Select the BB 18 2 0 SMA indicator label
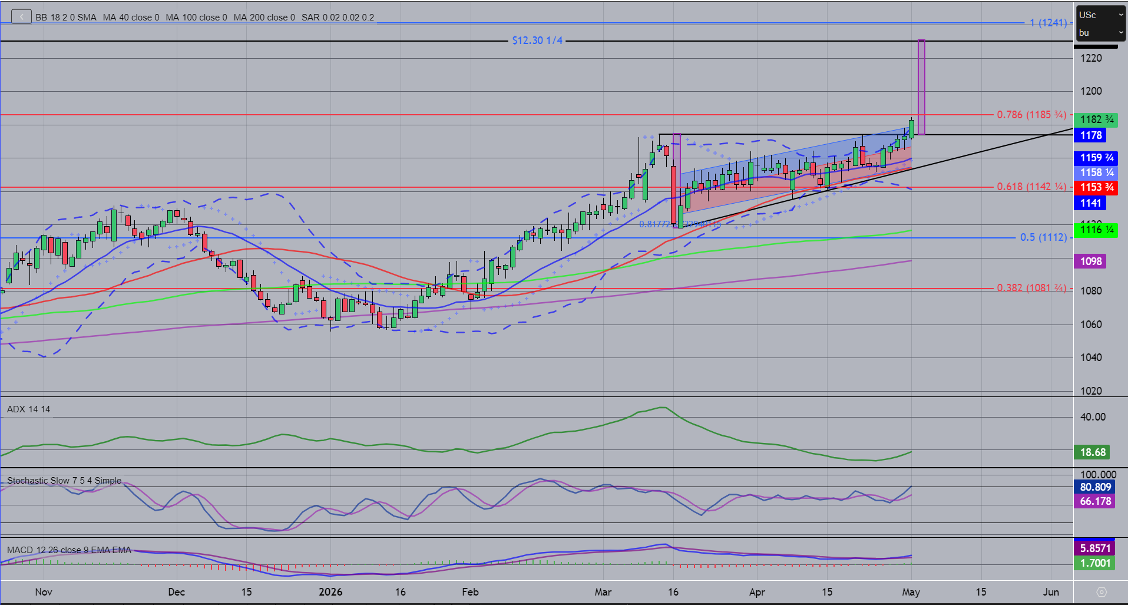This screenshot has height=606, width=1128. [65, 17]
